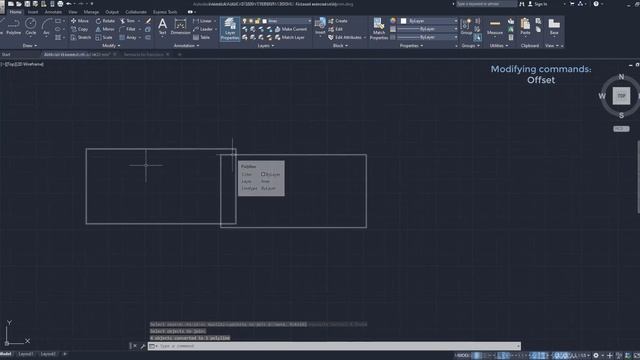The image size is (640, 360).
Task: Activate the Rotate command
Action: (105, 21)
